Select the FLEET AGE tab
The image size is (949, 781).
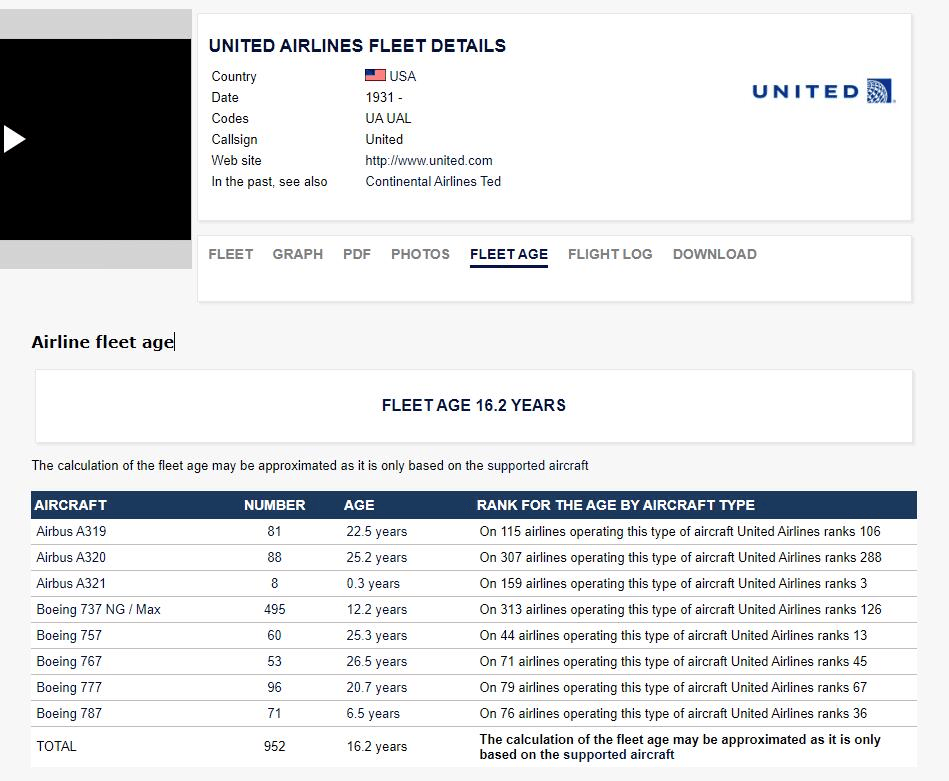(x=509, y=255)
